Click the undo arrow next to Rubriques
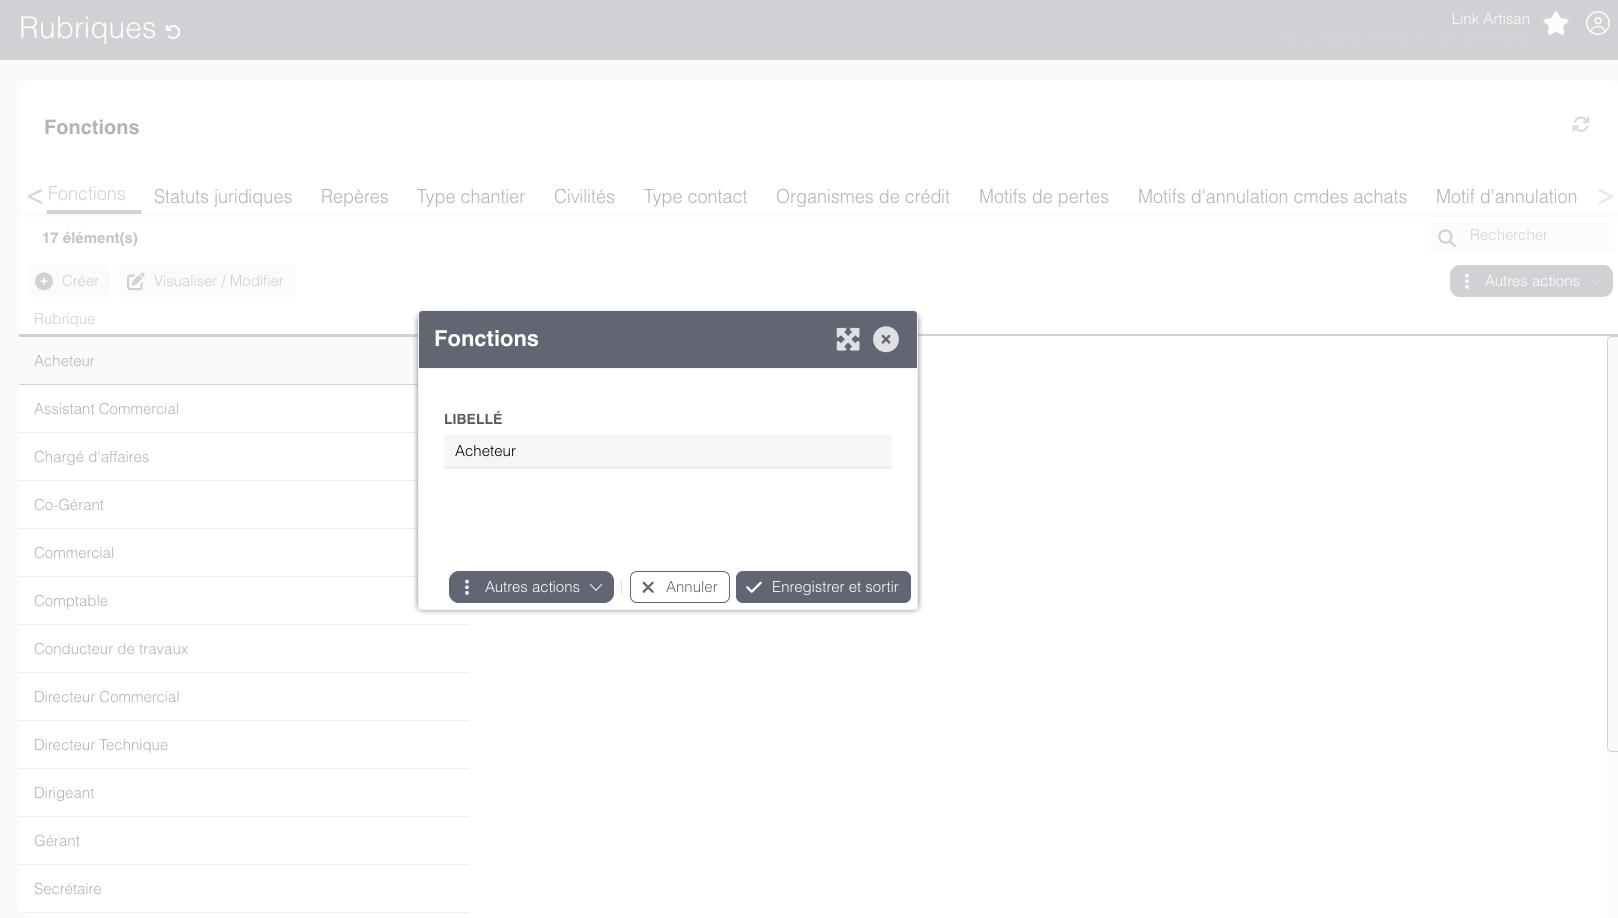Screen dimensions: 1618x918 click(173, 31)
